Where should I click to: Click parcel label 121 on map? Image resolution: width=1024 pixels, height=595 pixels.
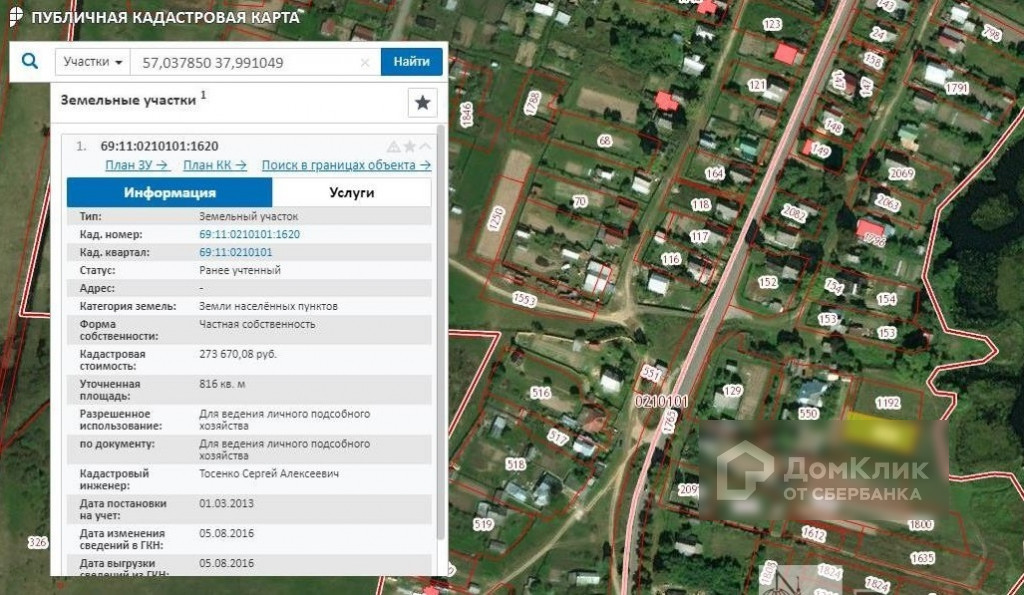pyautogui.click(x=757, y=85)
